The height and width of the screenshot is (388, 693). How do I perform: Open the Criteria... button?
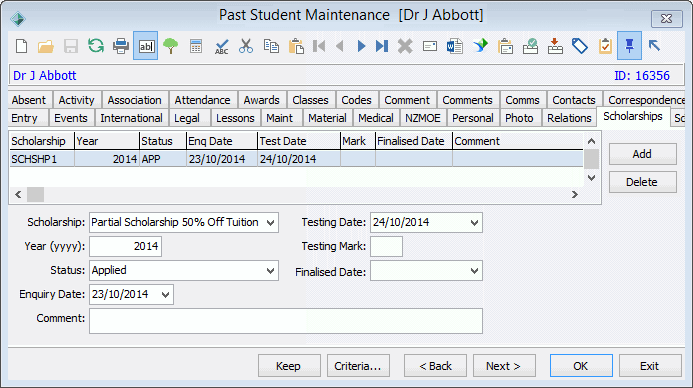tap(358, 366)
